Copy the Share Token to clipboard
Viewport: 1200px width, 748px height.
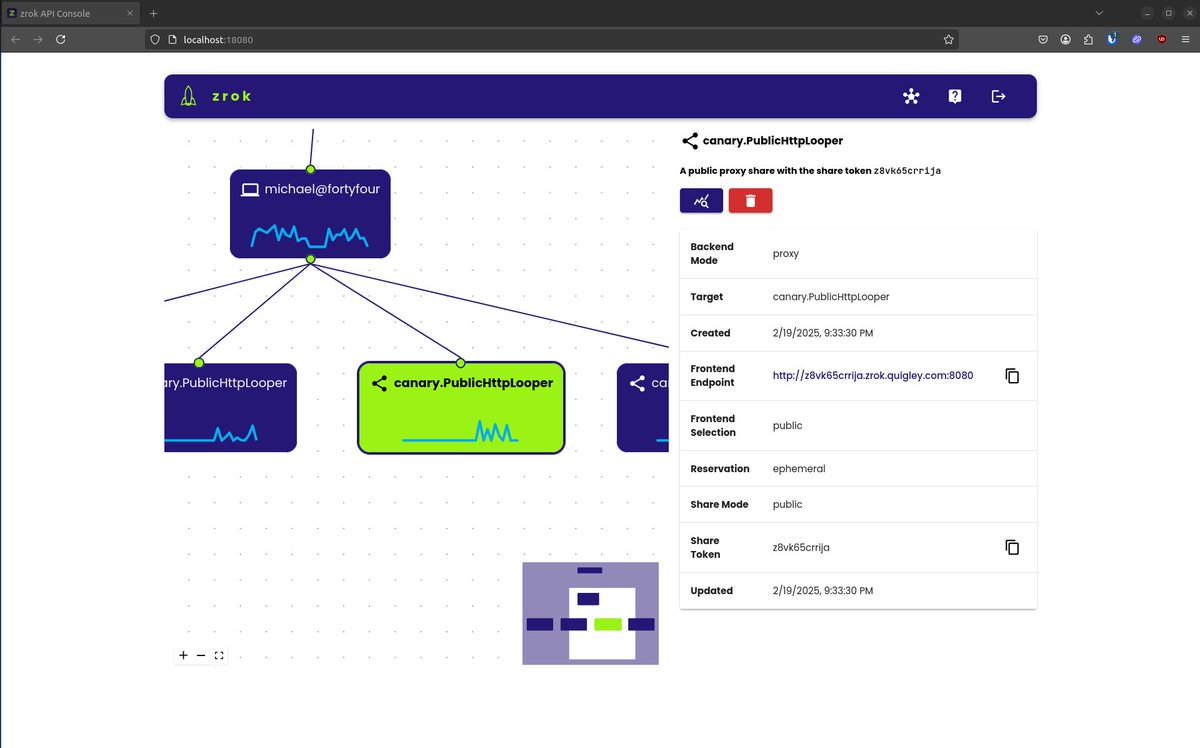[1012, 547]
